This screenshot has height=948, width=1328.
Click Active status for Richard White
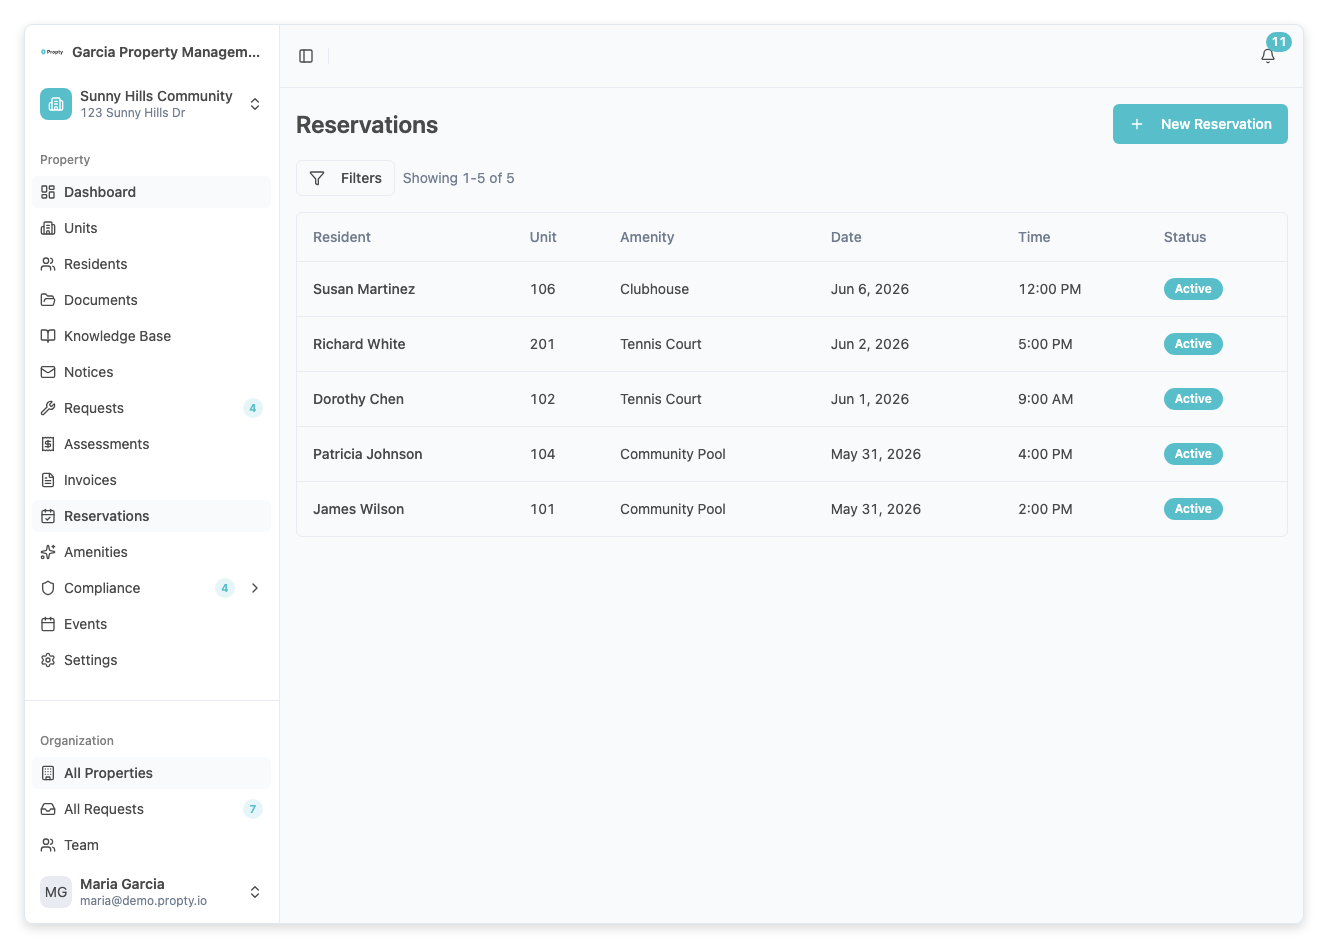tap(1193, 344)
